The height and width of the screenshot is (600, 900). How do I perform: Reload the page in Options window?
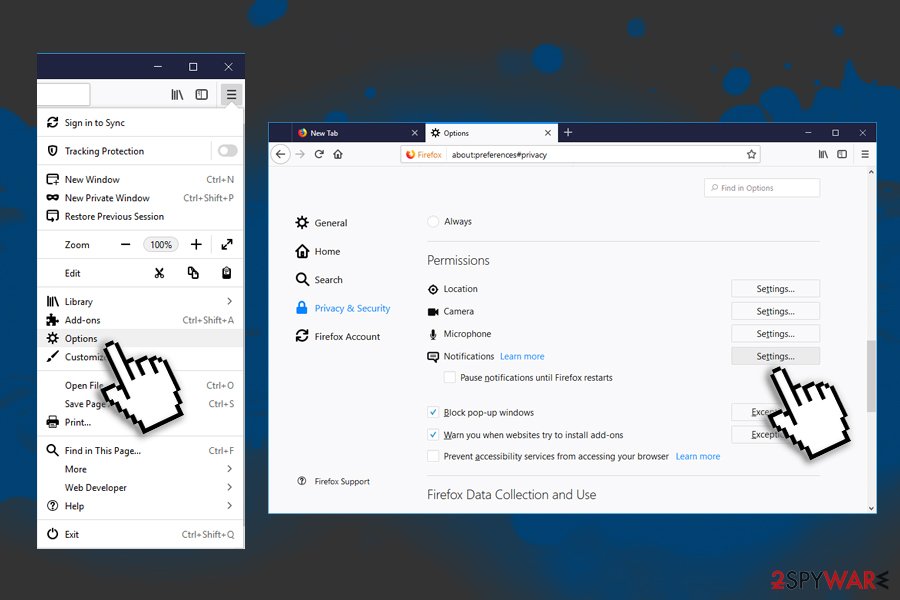tap(319, 154)
